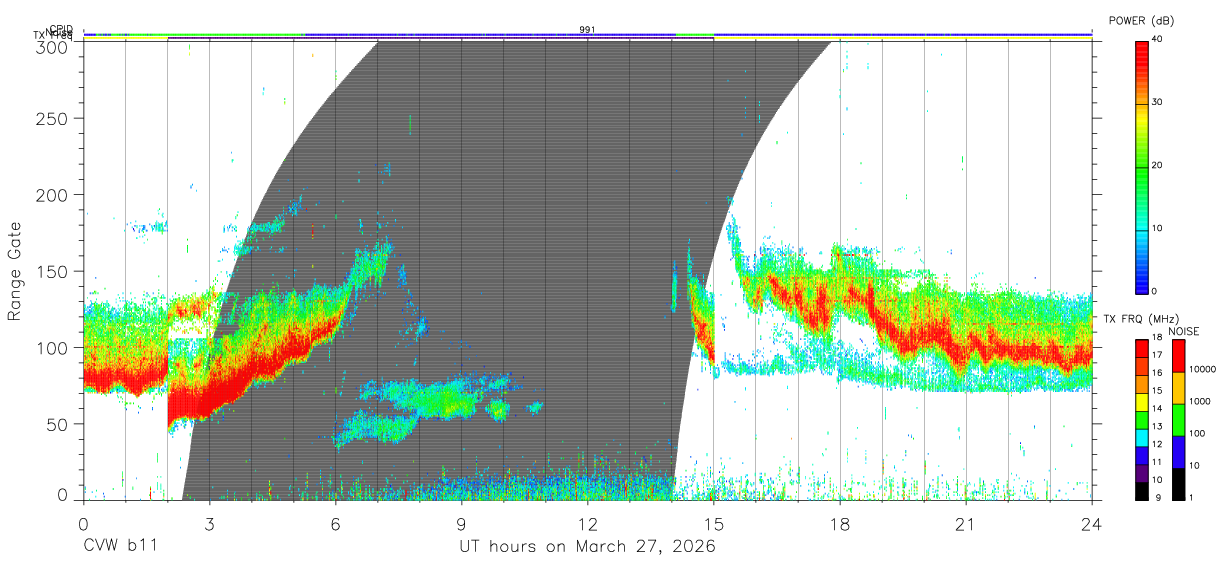Viewport: 1228px width, 567px height.
Task: Select x-axis tick label '12'
Action: [x=588, y=523]
